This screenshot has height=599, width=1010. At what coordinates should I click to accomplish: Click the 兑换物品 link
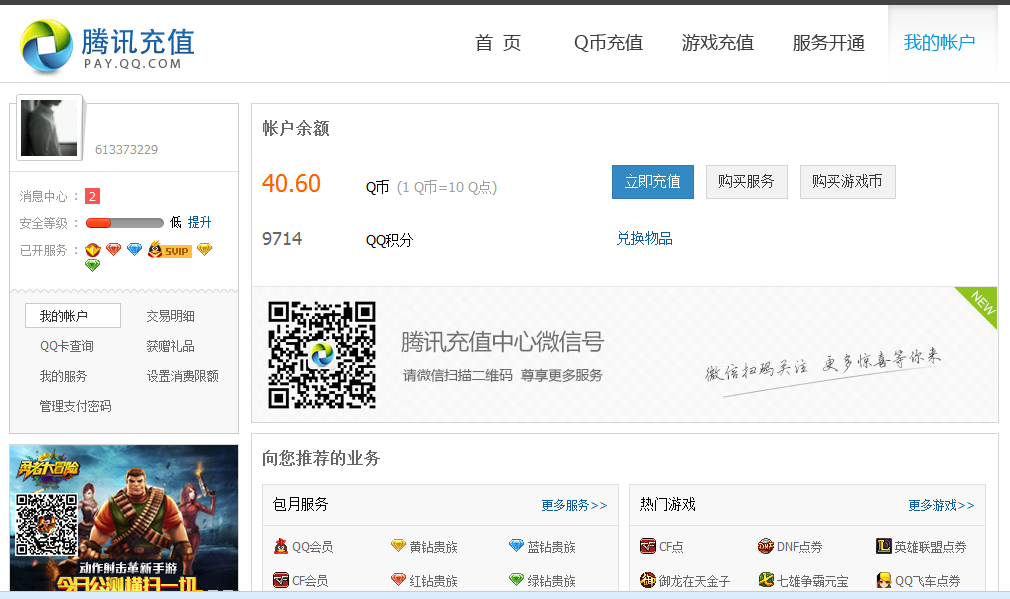click(x=645, y=239)
